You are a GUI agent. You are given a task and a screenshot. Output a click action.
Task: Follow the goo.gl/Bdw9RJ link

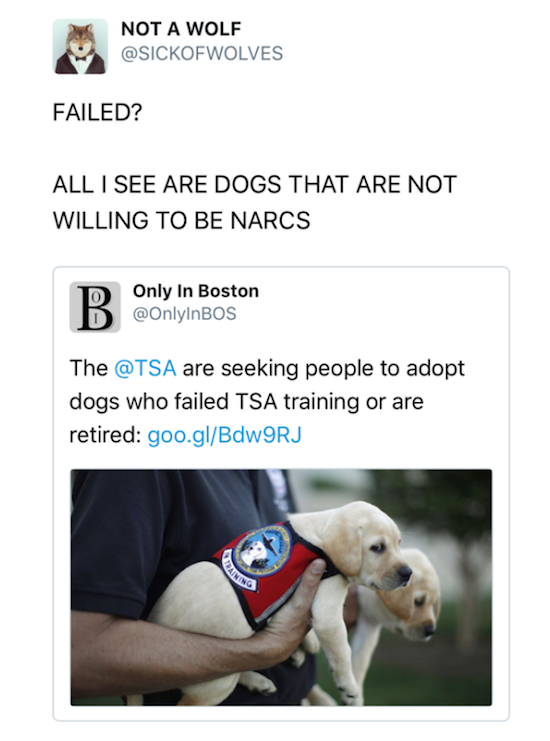224,435
